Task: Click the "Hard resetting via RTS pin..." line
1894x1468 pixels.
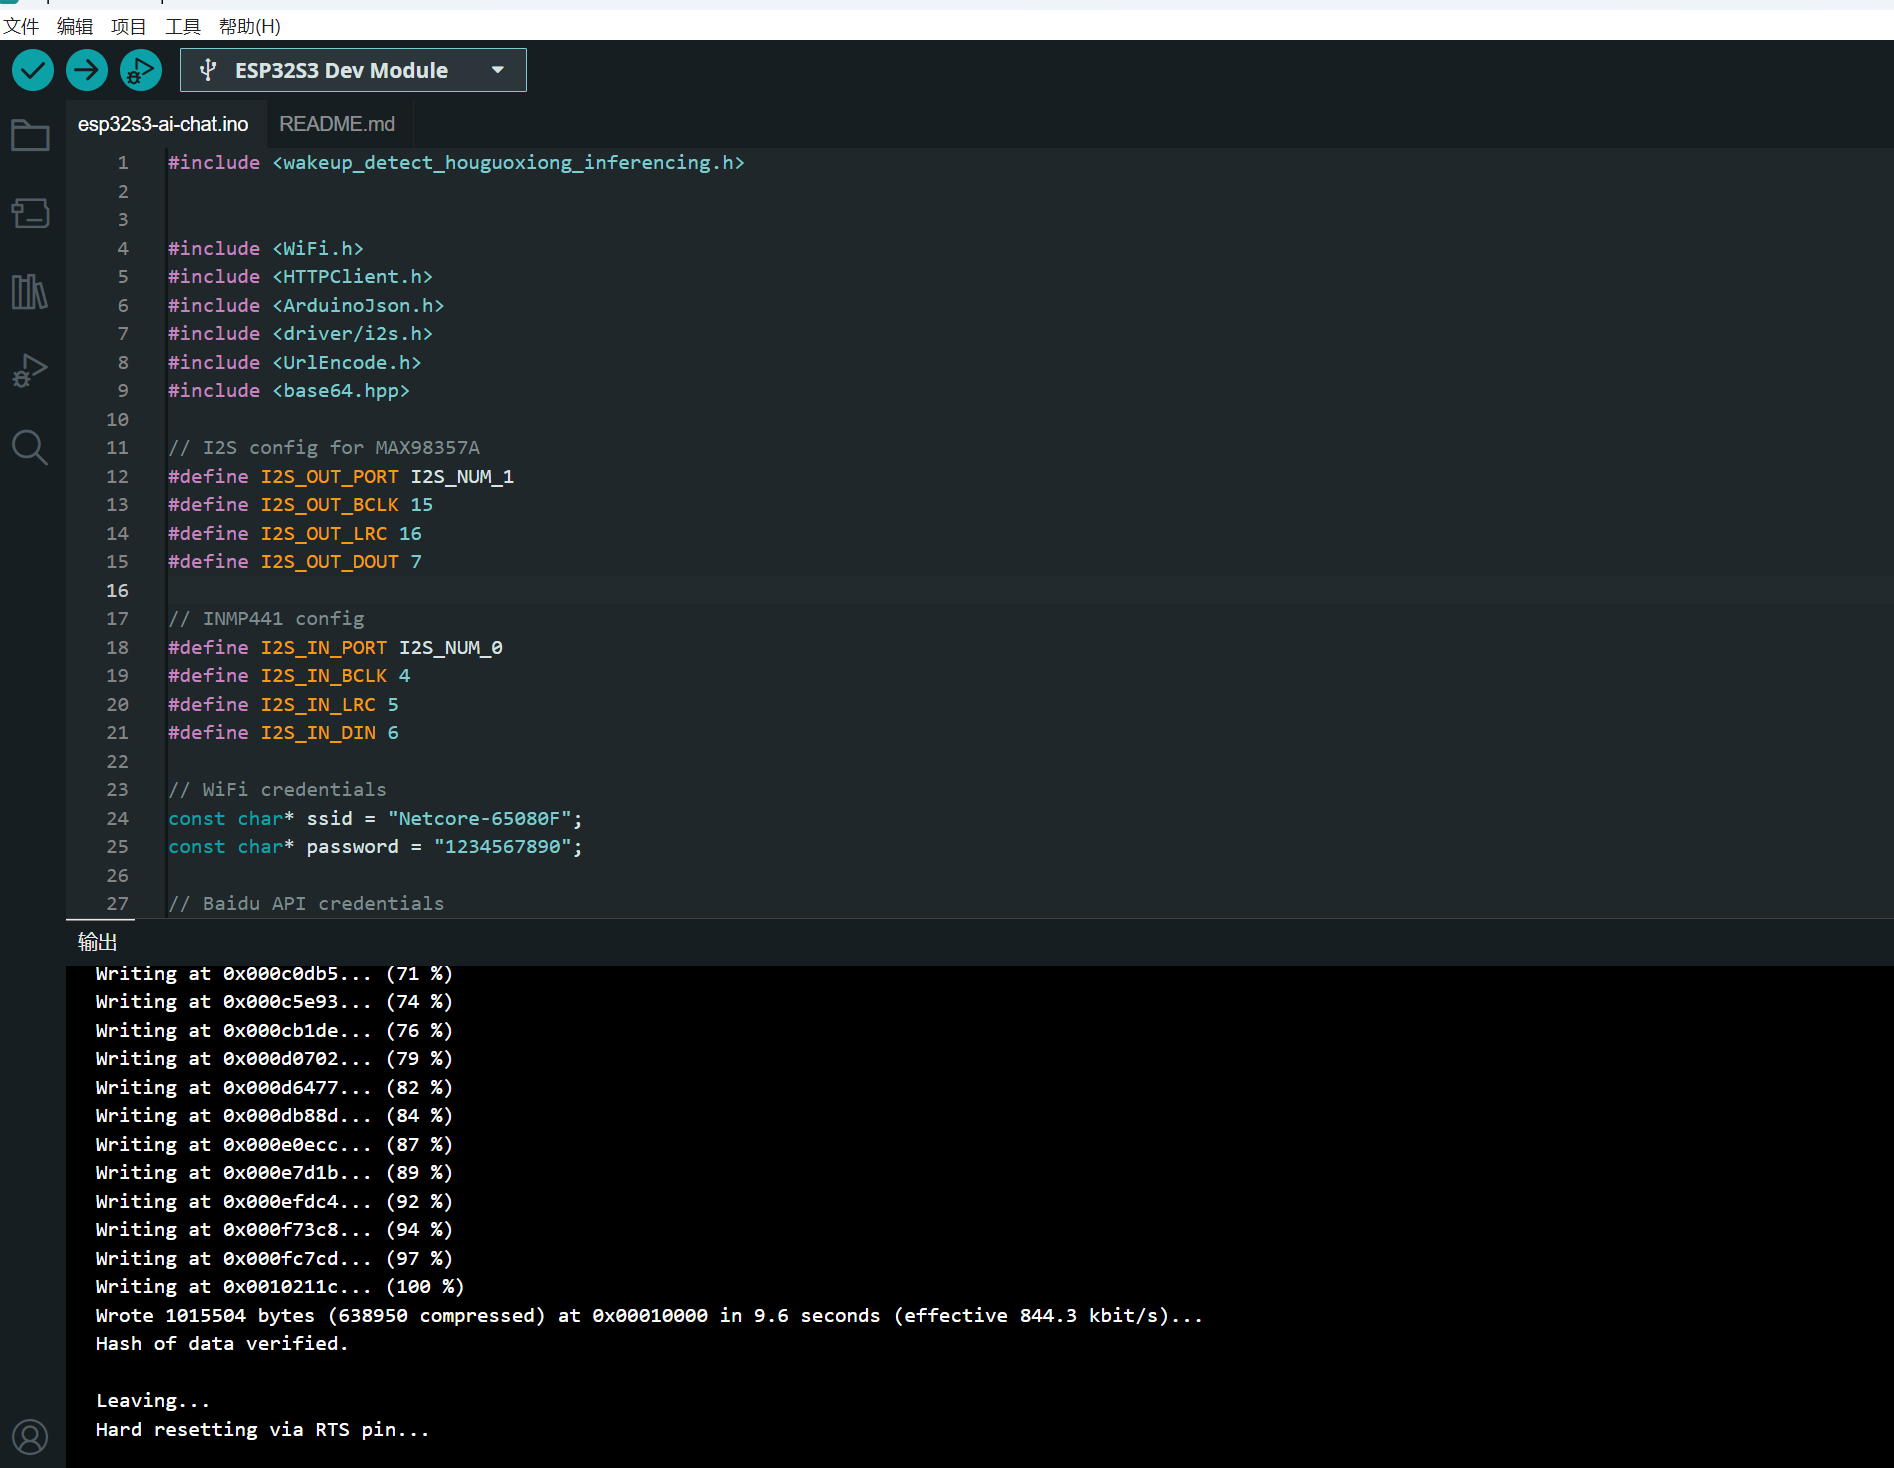Action: coord(262,1430)
